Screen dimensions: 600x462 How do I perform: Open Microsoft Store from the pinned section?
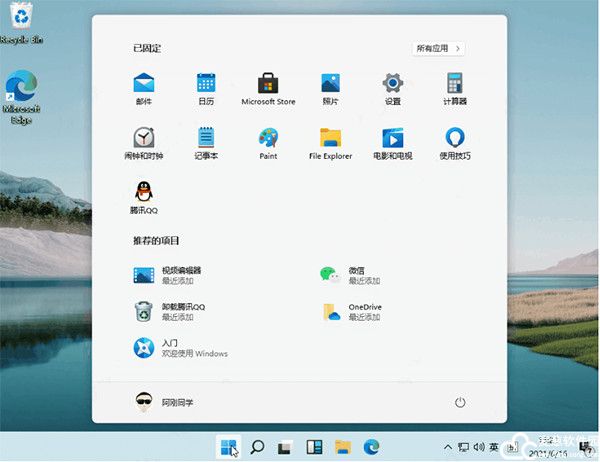coord(268,84)
